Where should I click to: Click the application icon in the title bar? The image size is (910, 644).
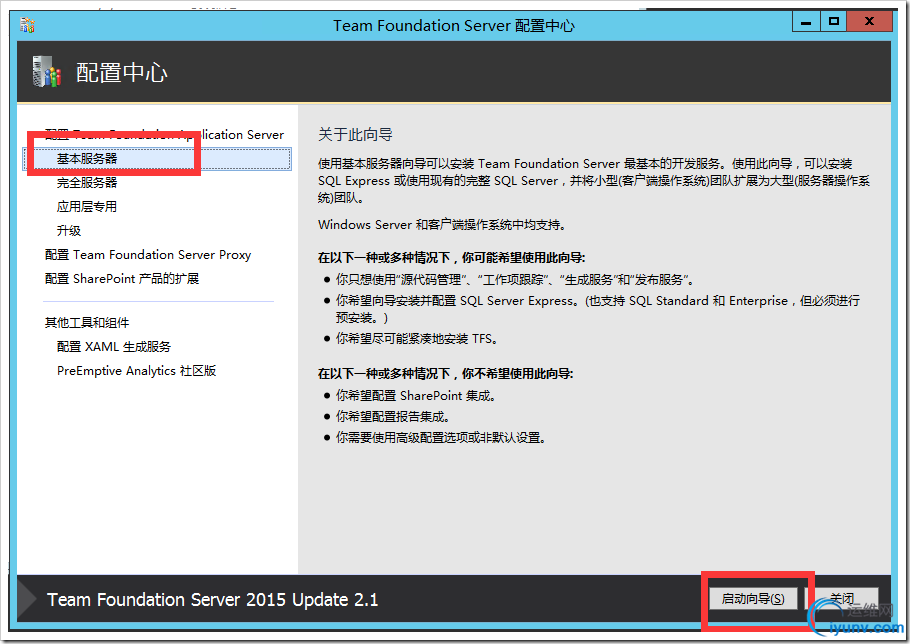click(x=27, y=26)
